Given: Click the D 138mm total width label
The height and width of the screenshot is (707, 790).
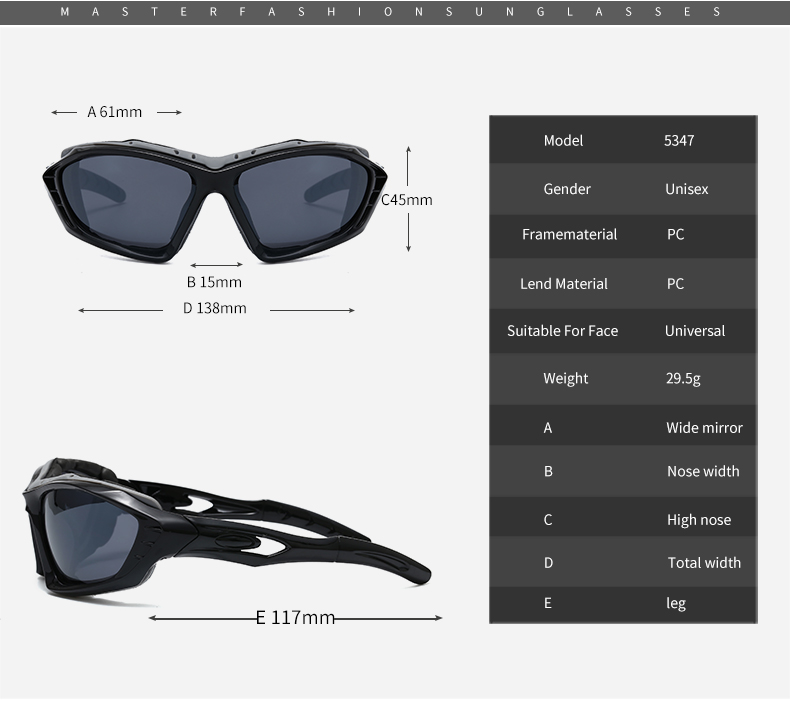Looking at the screenshot, I should coord(214,308).
